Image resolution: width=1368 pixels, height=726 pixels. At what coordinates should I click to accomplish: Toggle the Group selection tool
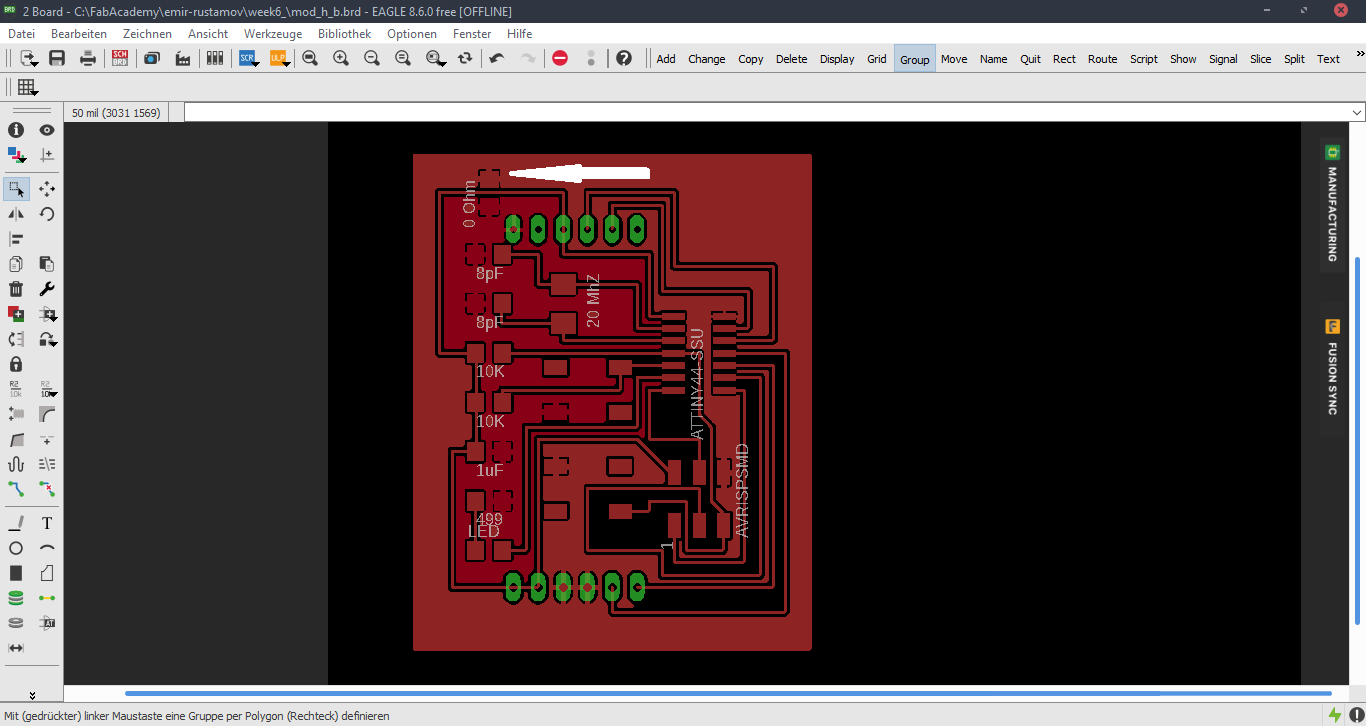[x=16, y=189]
